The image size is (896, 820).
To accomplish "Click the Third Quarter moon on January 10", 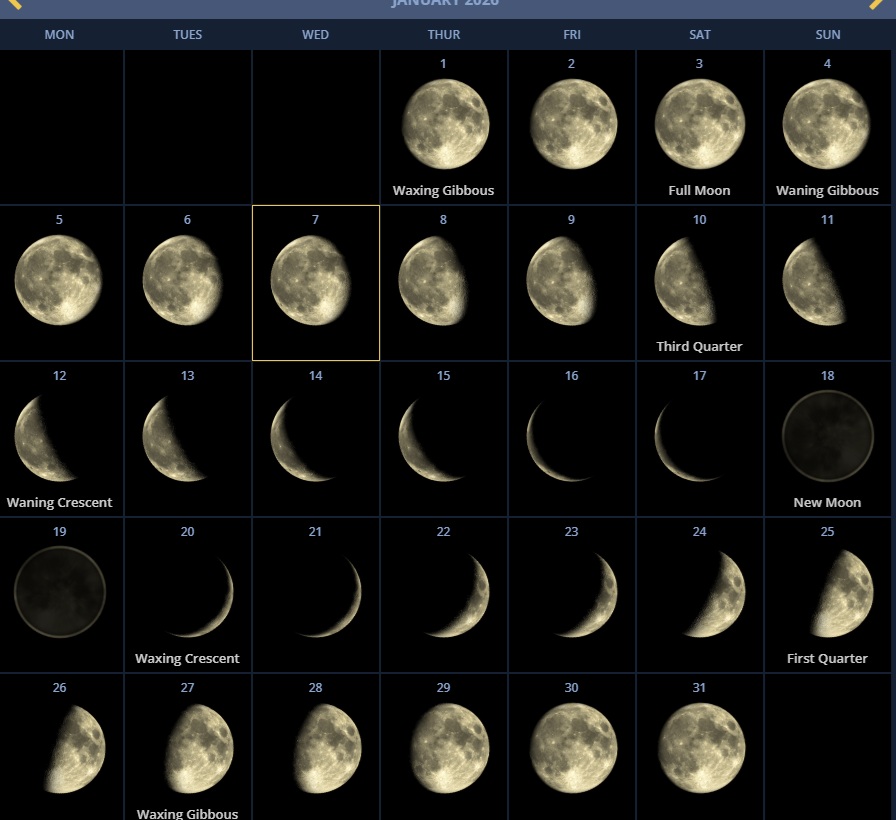I will click(687, 281).
